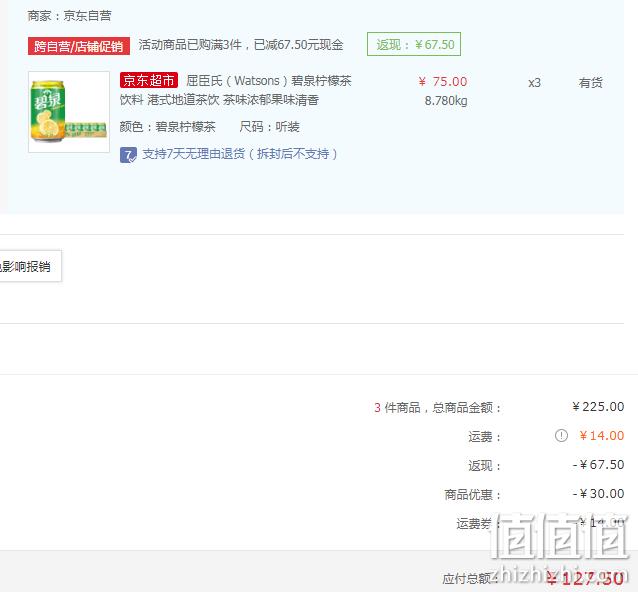Screen dimensions: 638x592
Task: Open the Watsons lemon tea product thumbnail
Action: click(x=69, y=112)
